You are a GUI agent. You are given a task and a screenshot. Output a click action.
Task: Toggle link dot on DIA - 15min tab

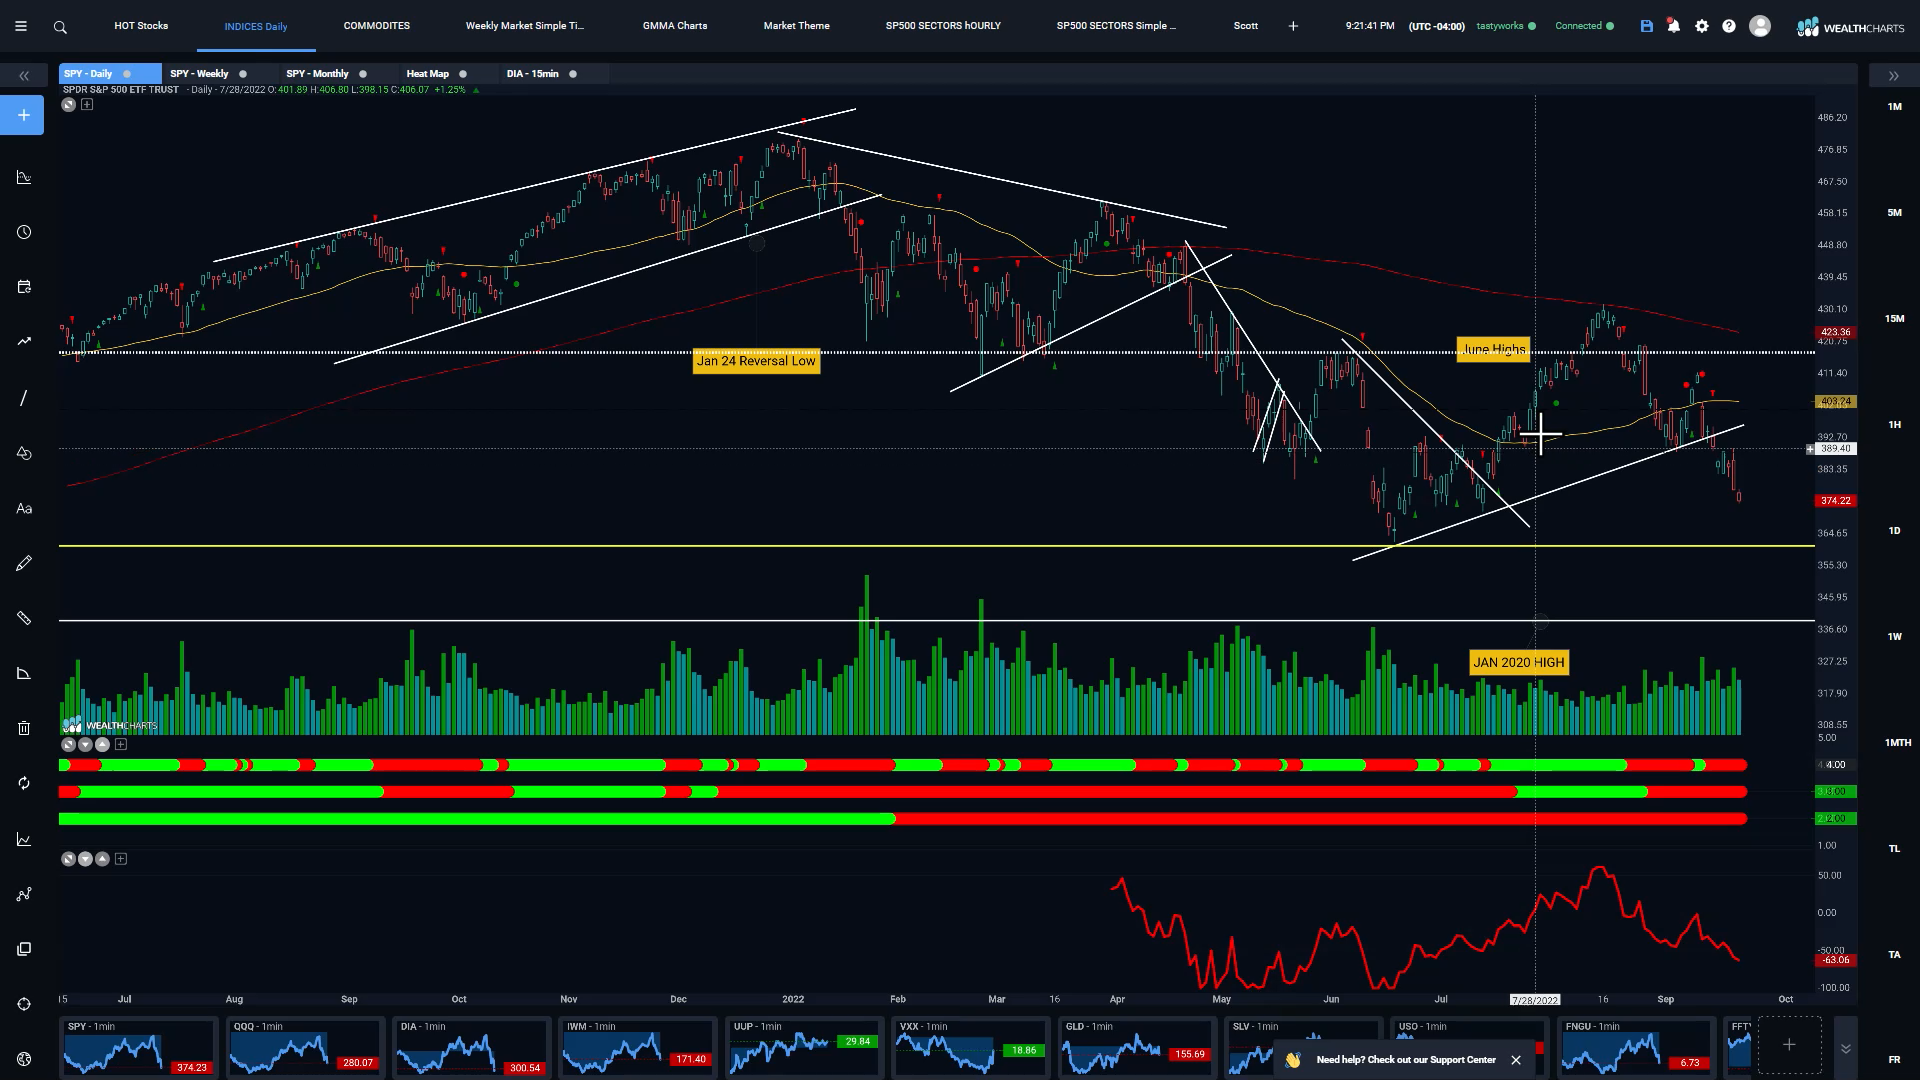tap(573, 74)
